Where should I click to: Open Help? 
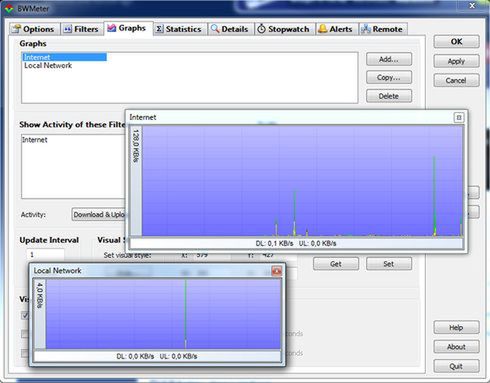click(x=456, y=327)
